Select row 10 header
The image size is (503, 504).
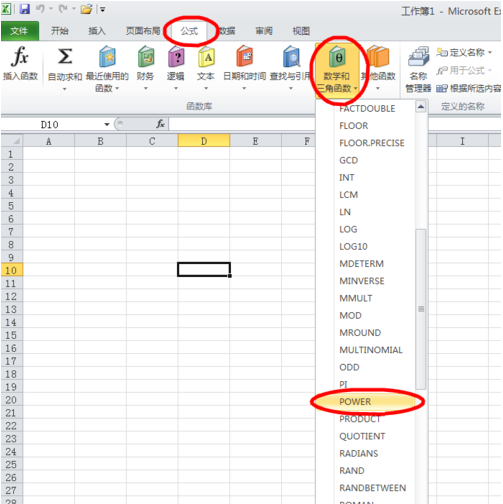coord(11,270)
